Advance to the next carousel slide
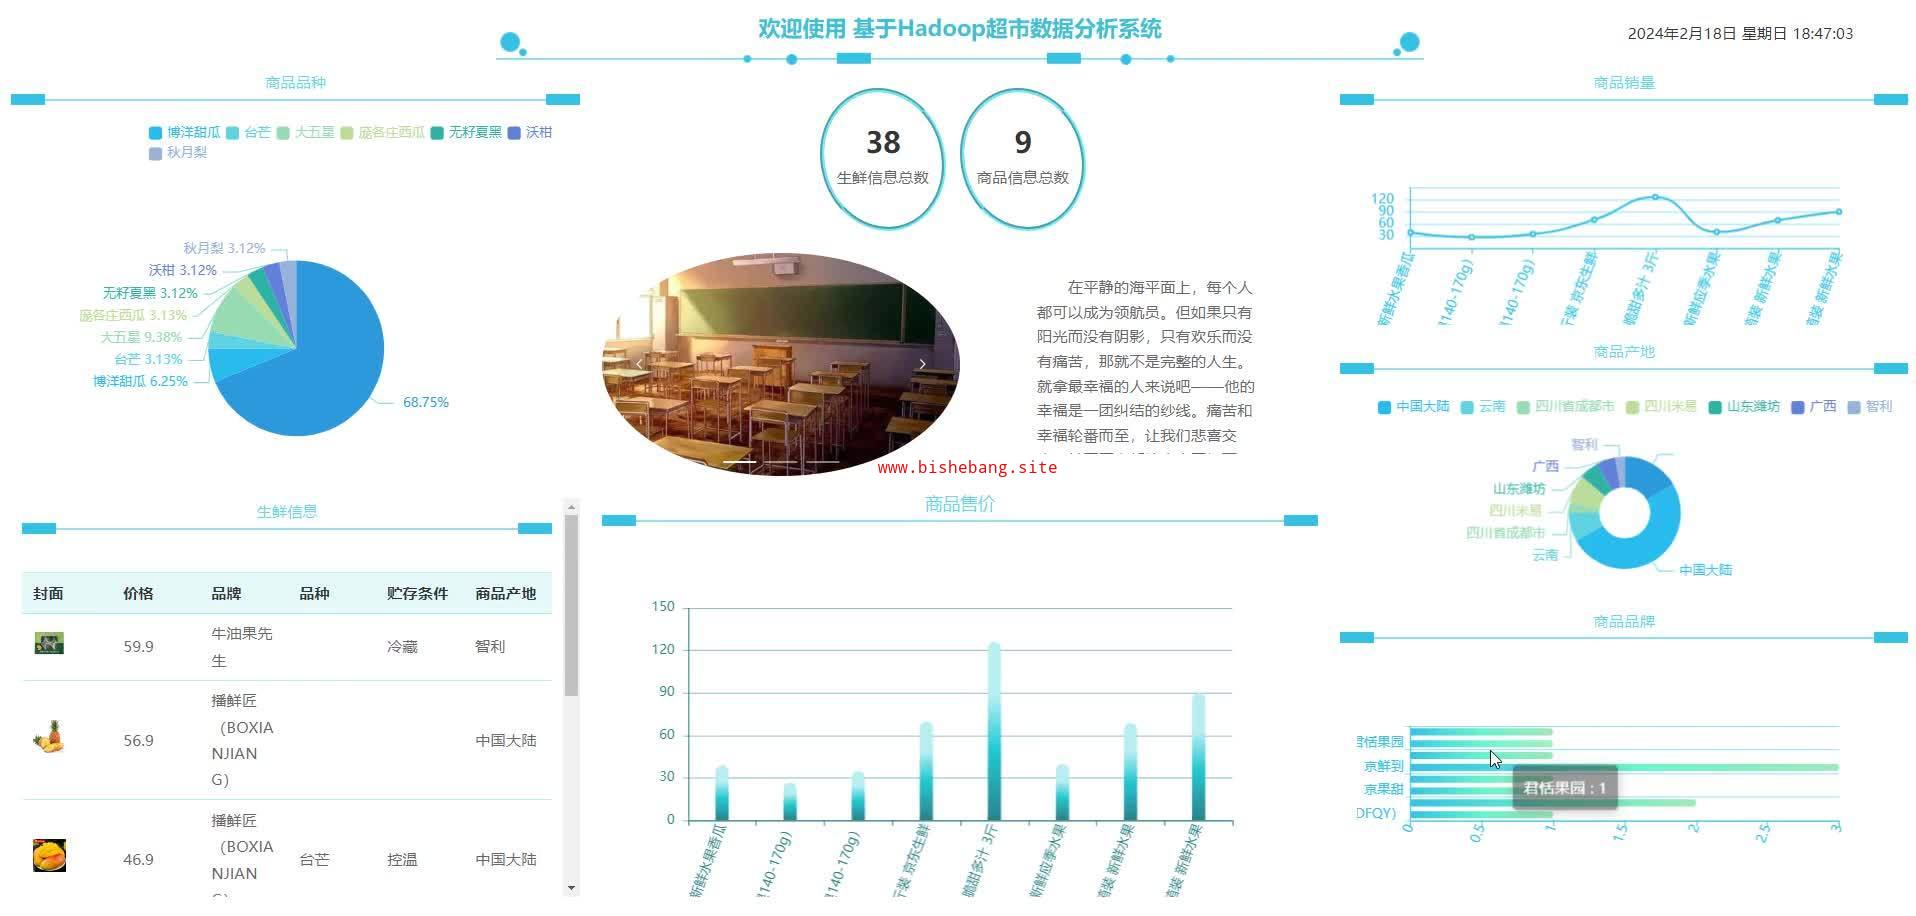This screenshot has height=916, width=1916. [922, 364]
